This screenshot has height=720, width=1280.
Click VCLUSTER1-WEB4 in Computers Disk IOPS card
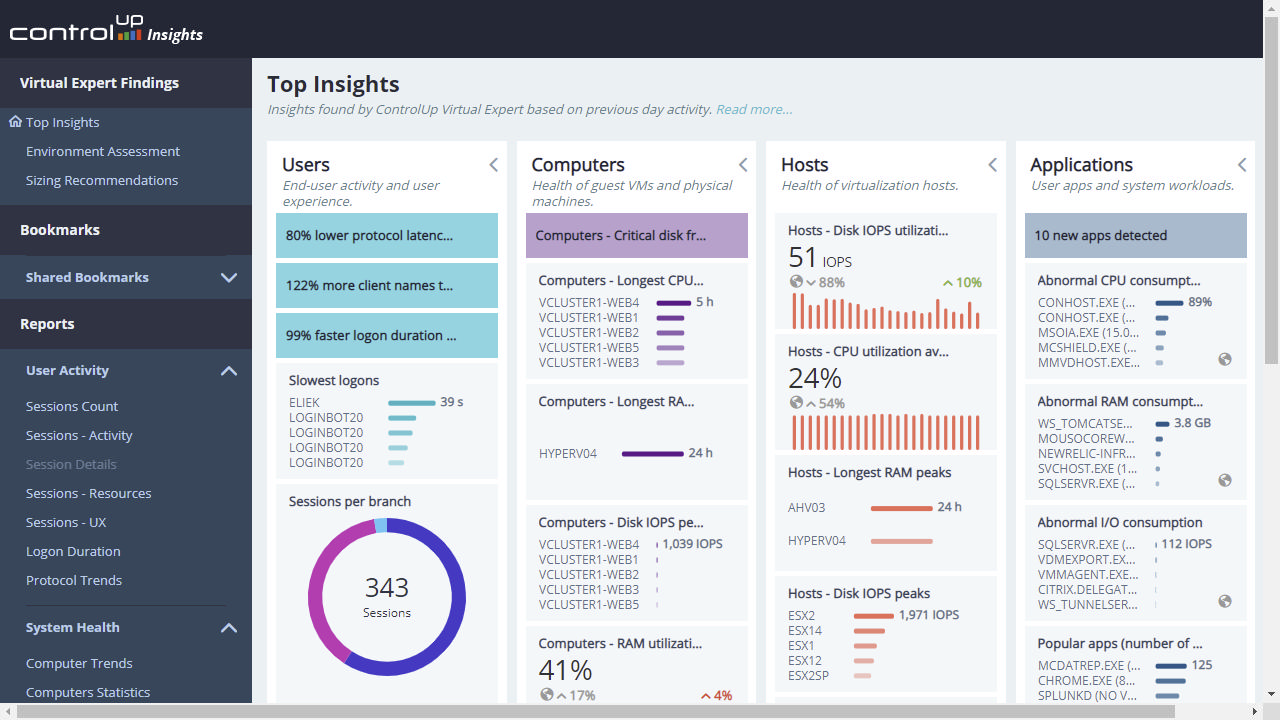tap(588, 544)
